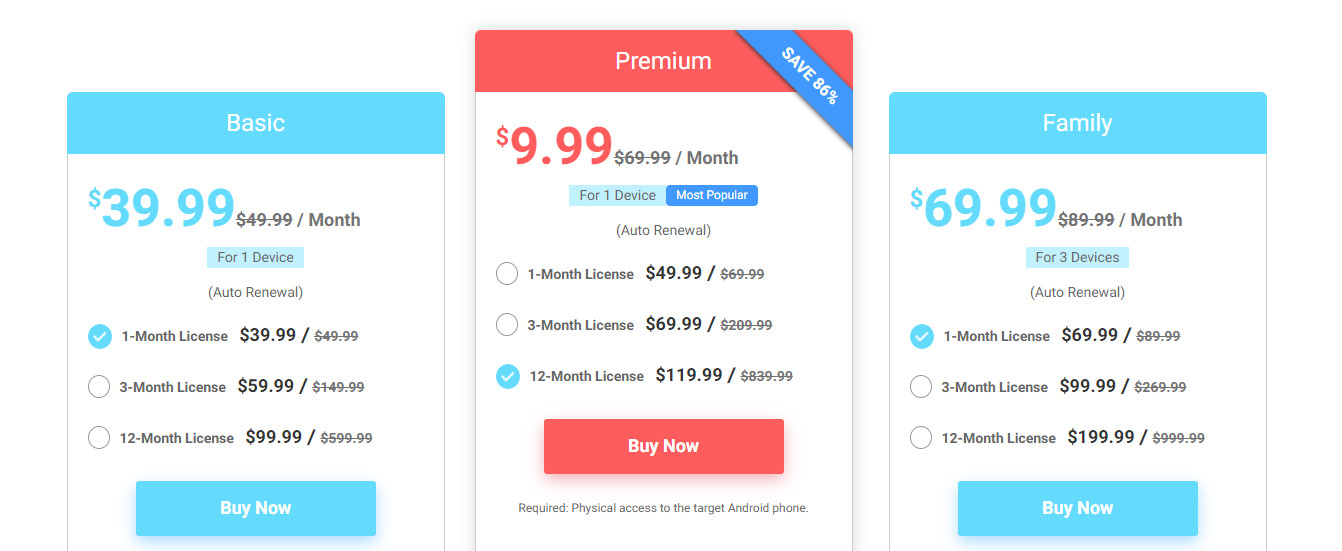
Task: Choose Premium 3-Month License radio
Action: pyautogui.click(x=507, y=325)
